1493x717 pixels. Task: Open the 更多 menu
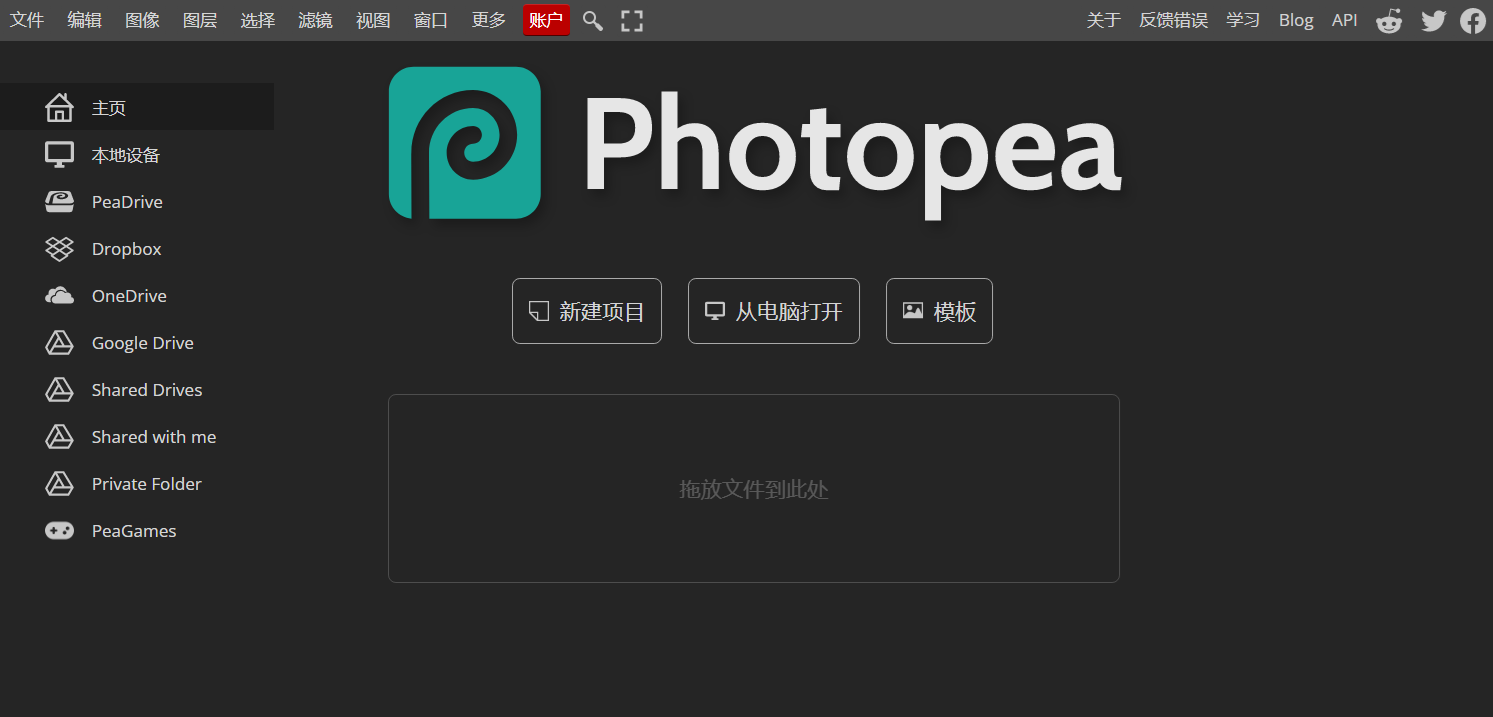(489, 20)
